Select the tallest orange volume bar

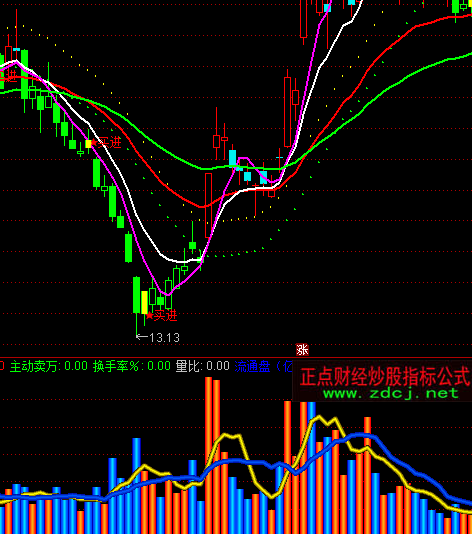click(x=208, y=455)
